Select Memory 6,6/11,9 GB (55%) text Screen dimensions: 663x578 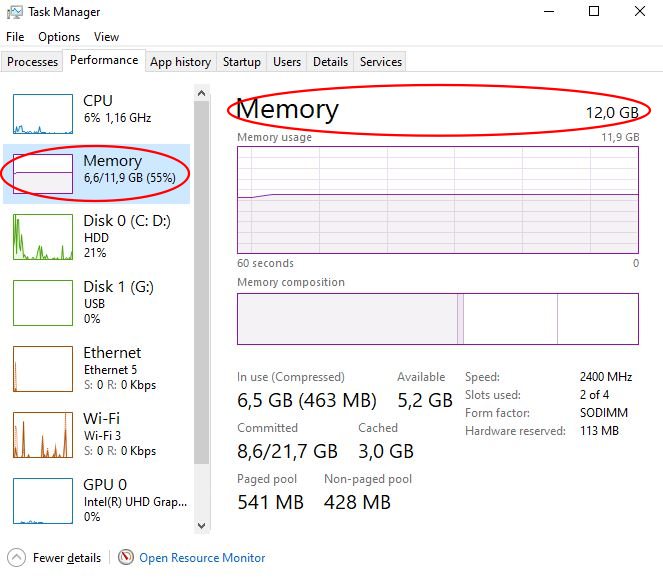pyautogui.click(x=129, y=169)
